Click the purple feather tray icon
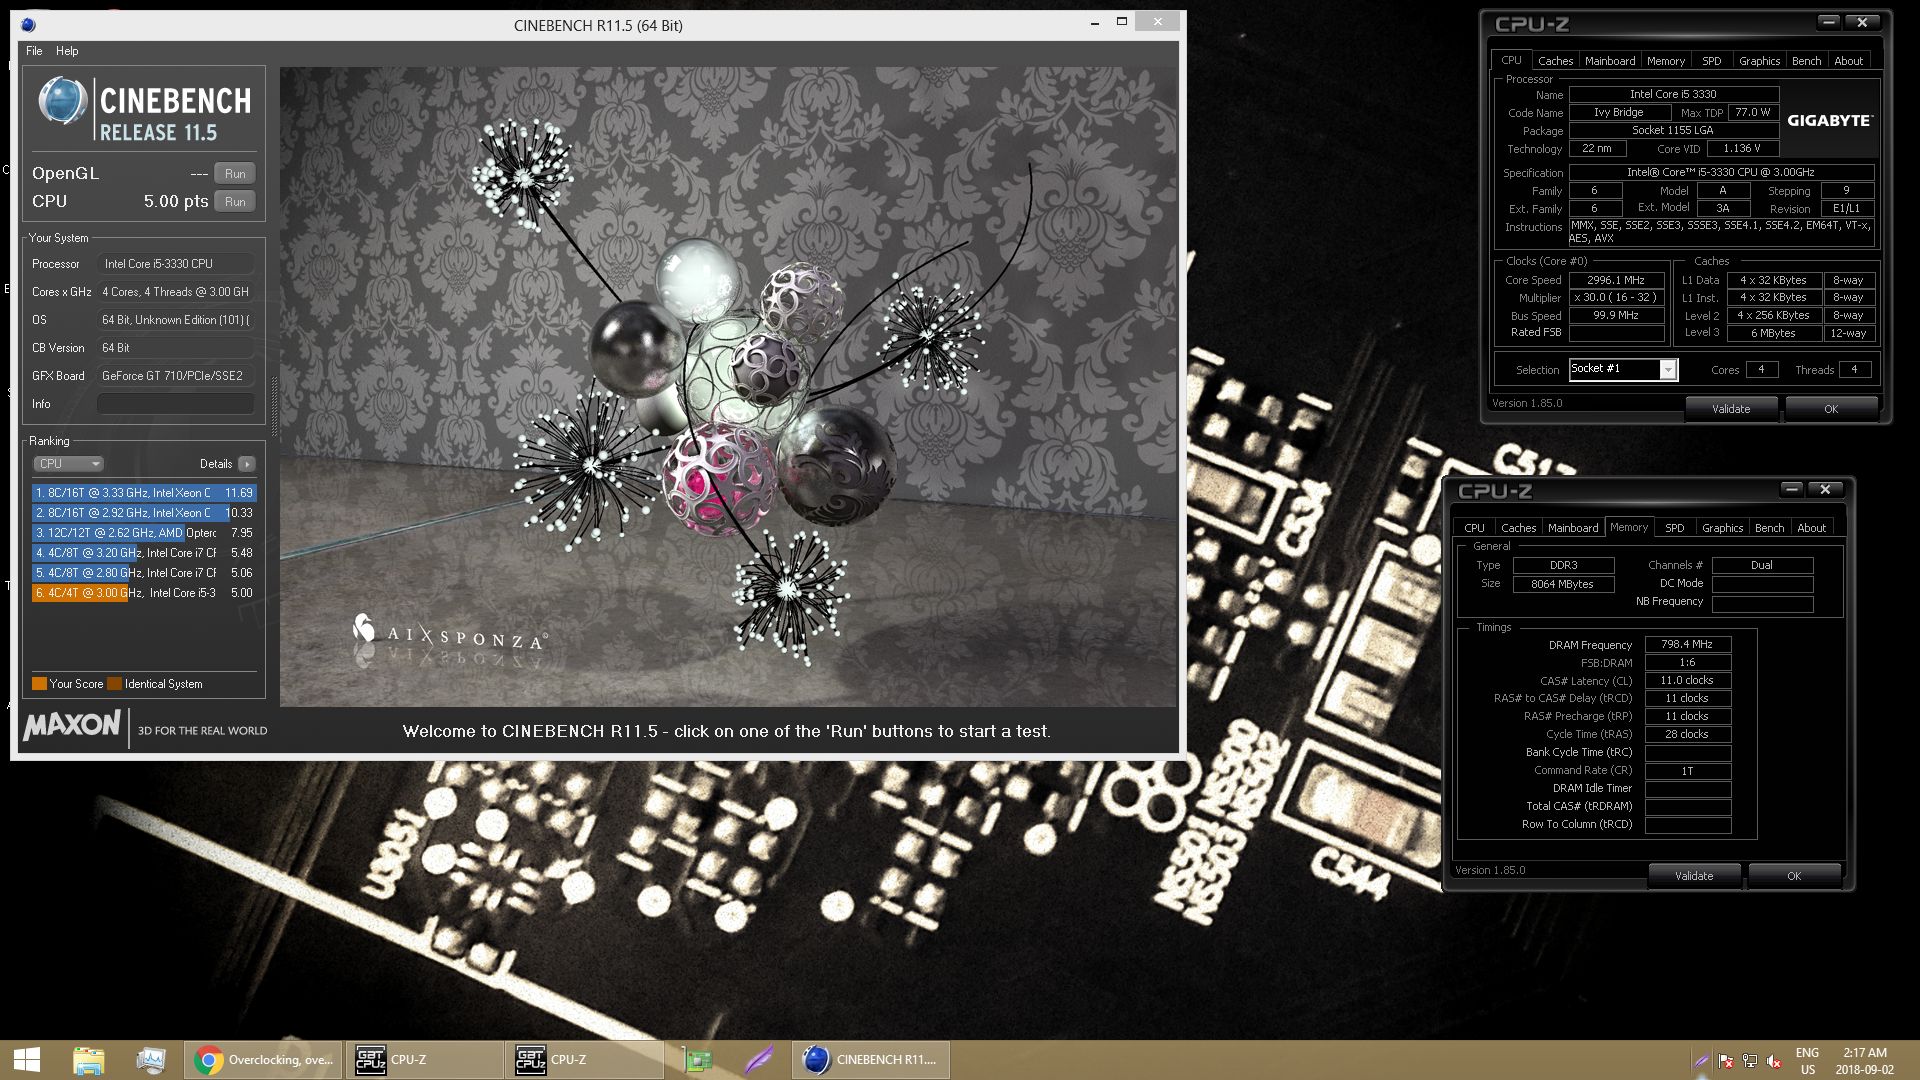 tap(1701, 1061)
